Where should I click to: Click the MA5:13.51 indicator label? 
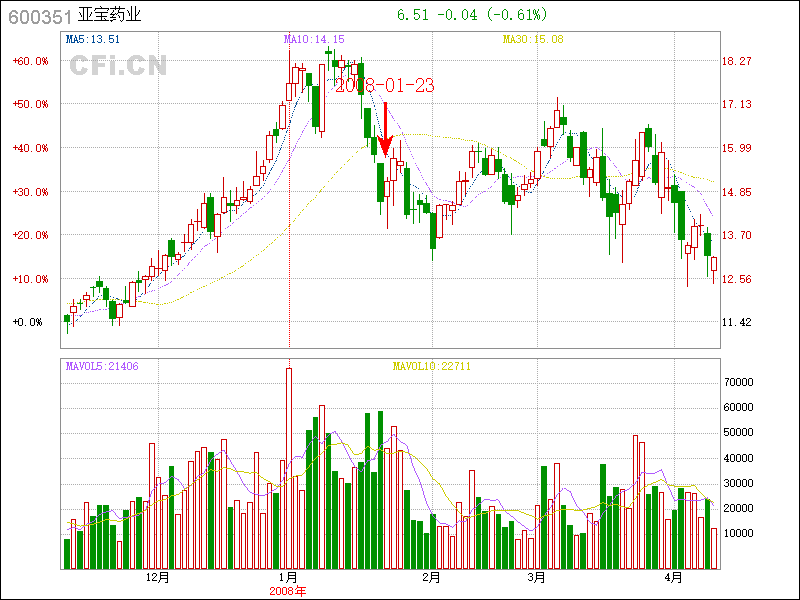93,39
